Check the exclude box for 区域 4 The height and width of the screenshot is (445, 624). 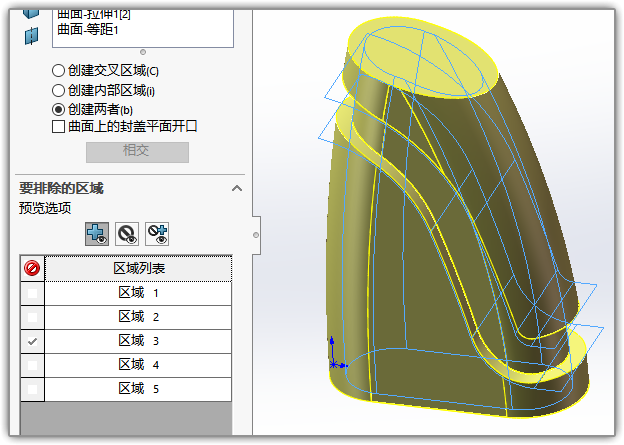coord(32,365)
